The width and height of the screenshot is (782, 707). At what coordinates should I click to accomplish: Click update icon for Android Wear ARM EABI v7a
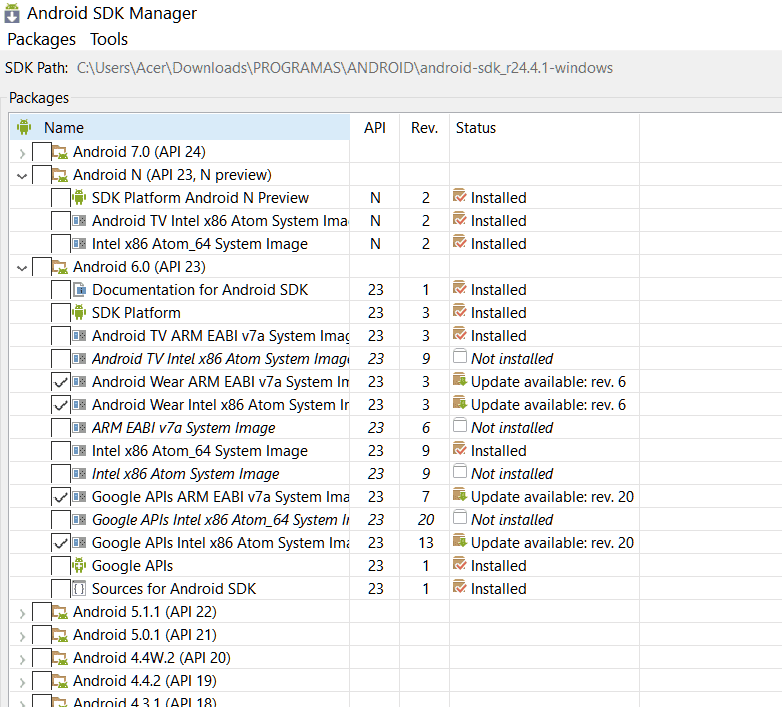coord(460,380)
